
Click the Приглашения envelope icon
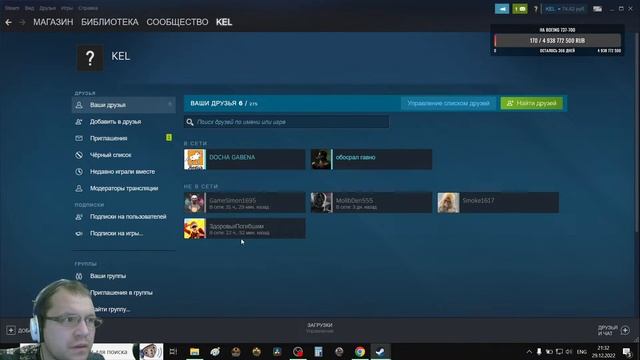coord(79,138)
